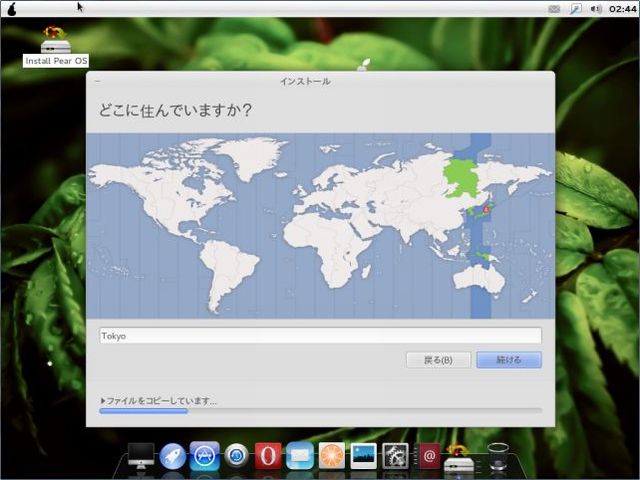Open the pear logo menu

(11, 8)
